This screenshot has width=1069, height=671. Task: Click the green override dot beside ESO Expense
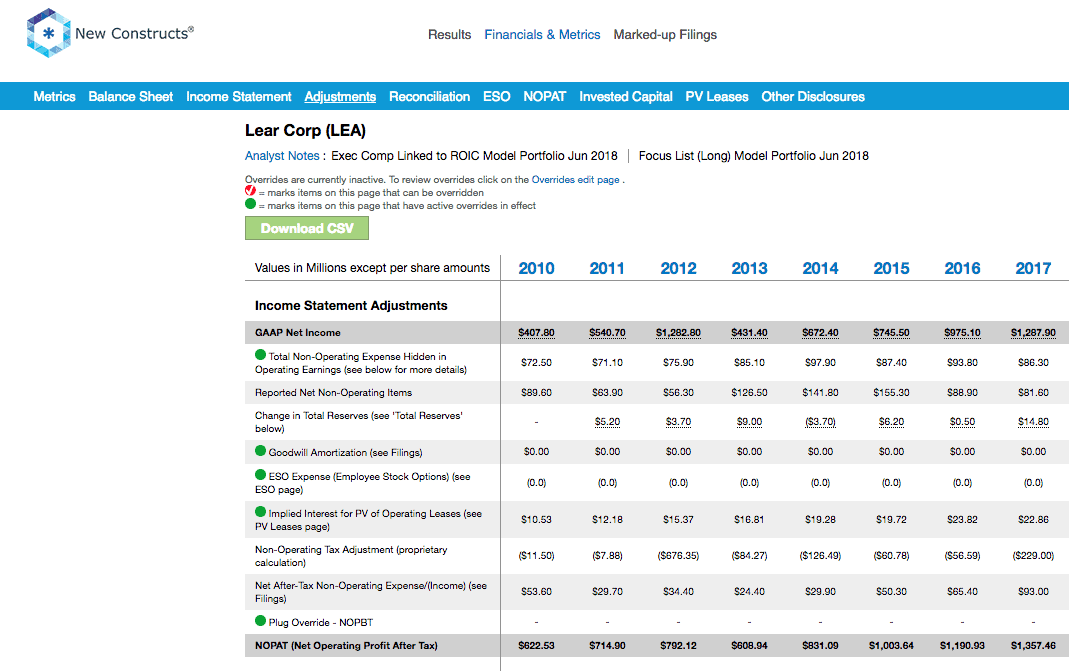pyautogui.click(x=260, y=475)
